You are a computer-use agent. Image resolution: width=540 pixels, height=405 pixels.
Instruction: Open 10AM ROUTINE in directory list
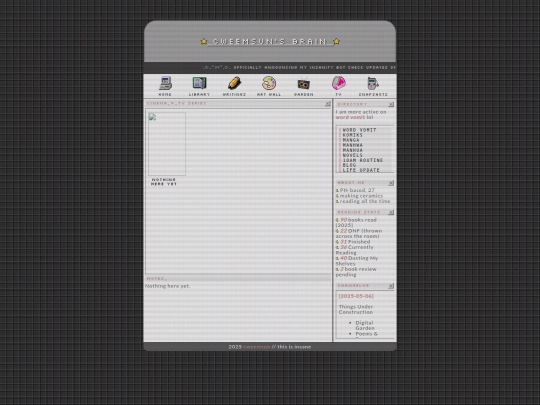[x=363, y=160]
